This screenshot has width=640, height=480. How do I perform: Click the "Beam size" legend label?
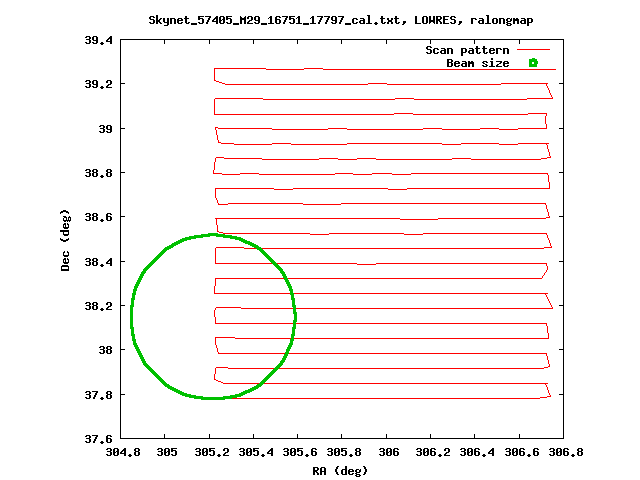coord(478,63)
